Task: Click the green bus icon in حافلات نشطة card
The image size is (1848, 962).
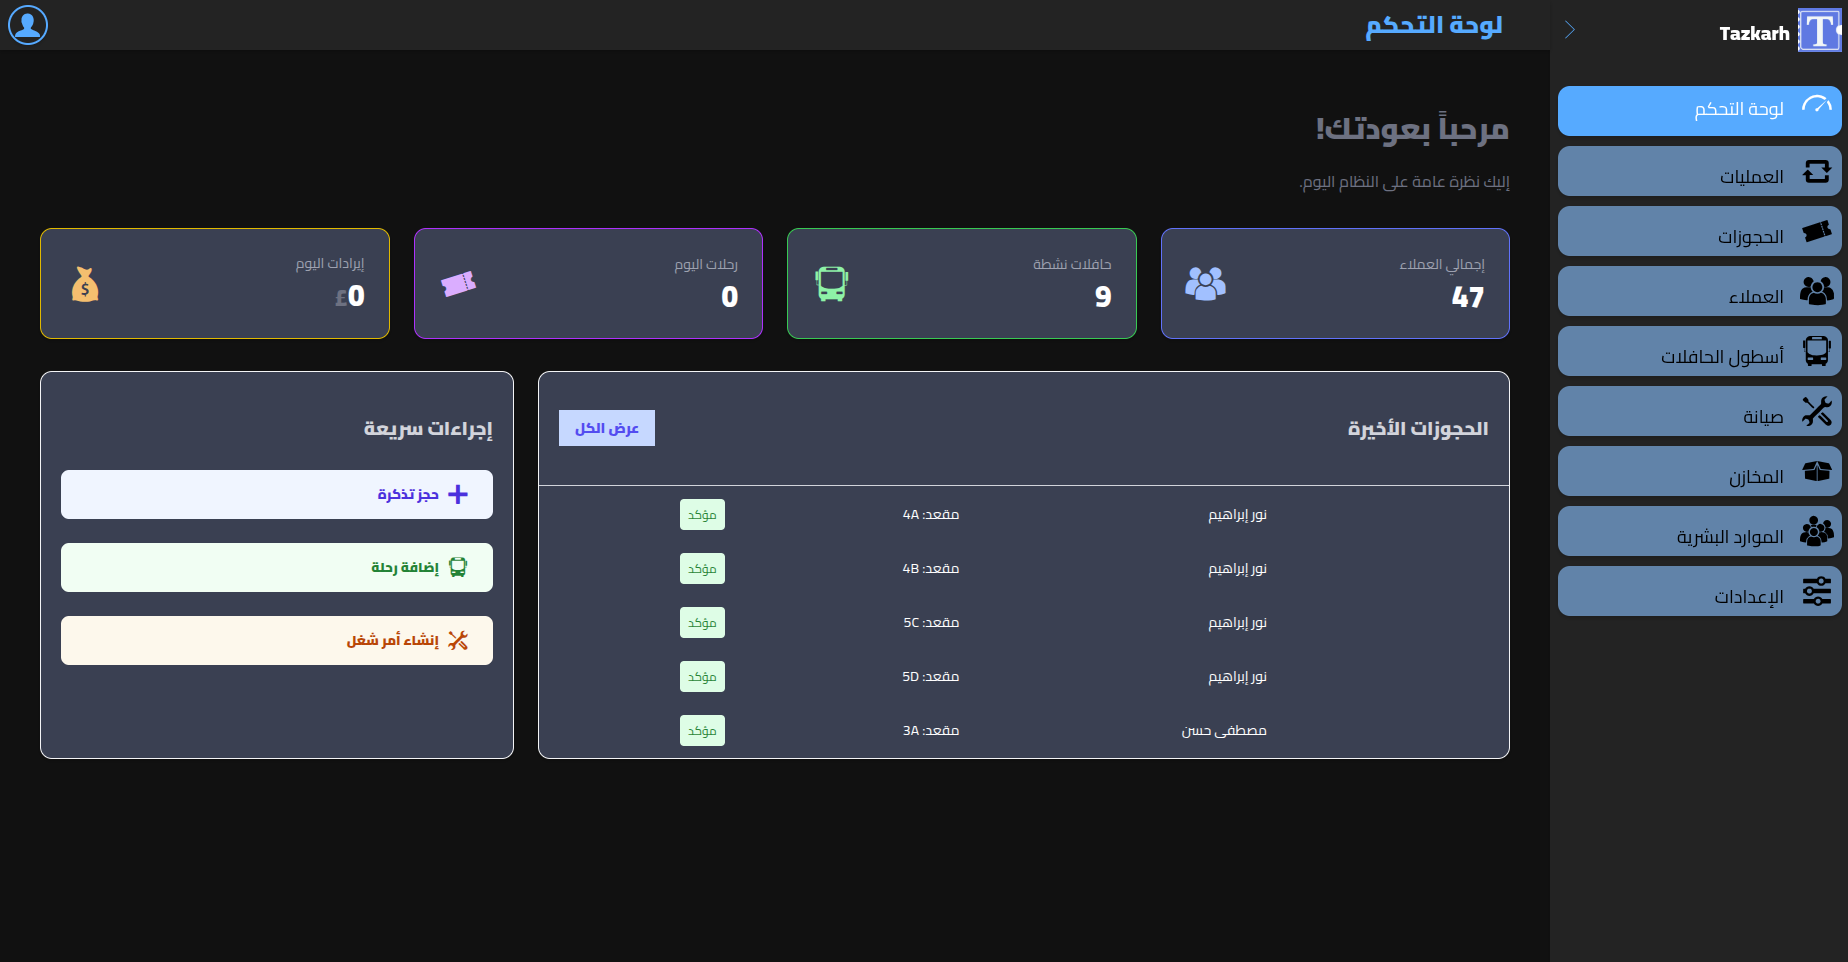Action: click(x=831, y=284)
